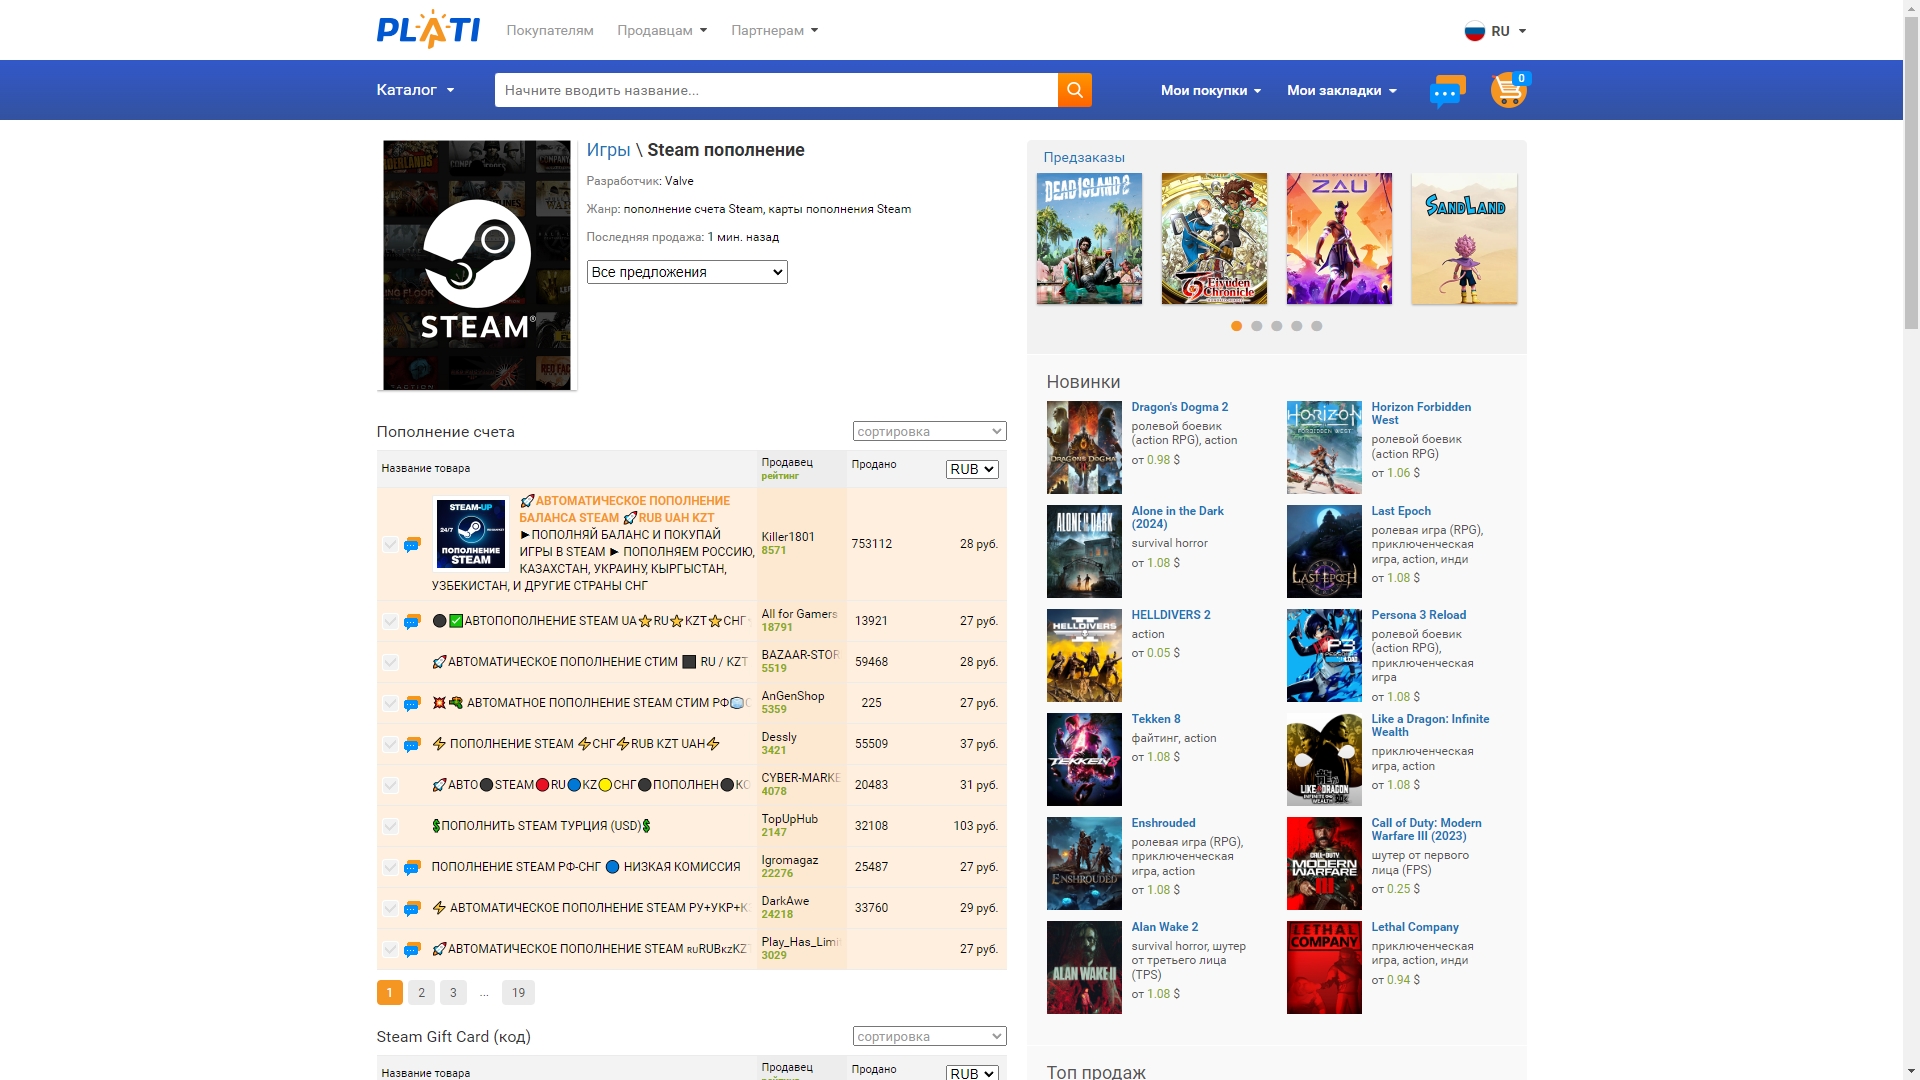Open the Lethal Company link
This screenshot has height=1080, width=1920.
tap(1415, 927)
